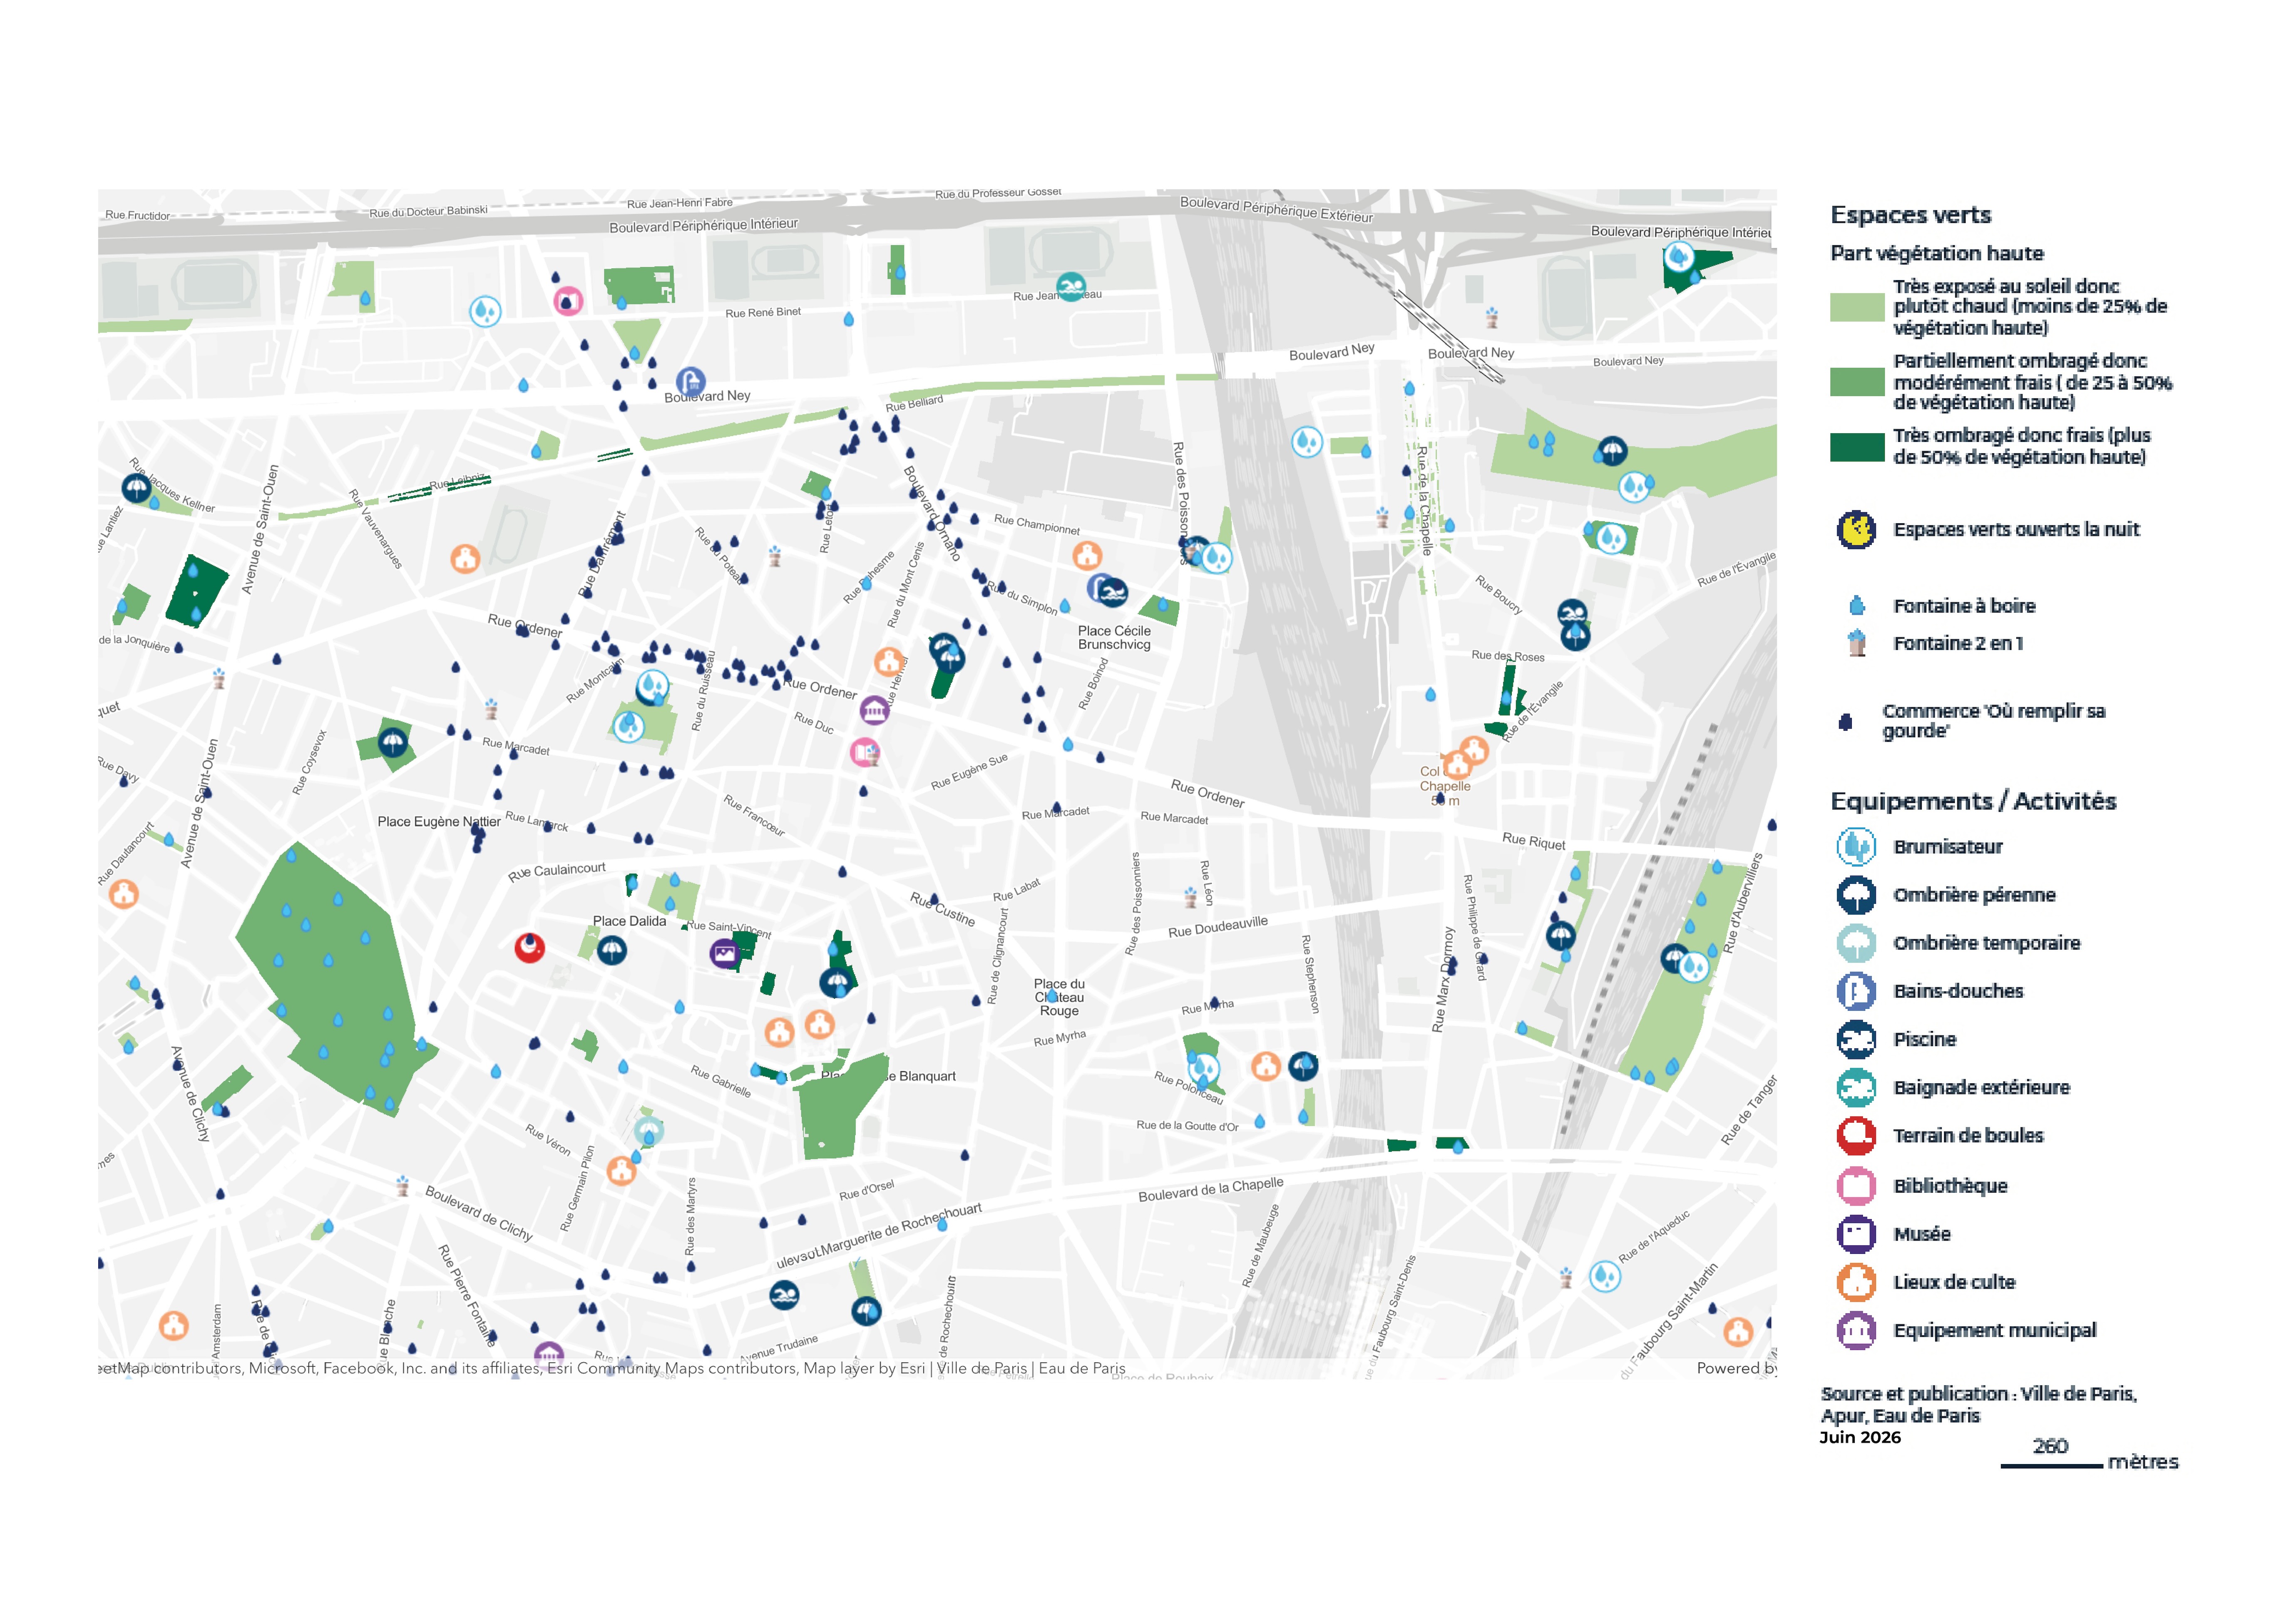Click the 'Boulevard de Clichy' label
The width and height of the screenshot is (2296, 1623).
pyautogui.click(x=479, y=1213)
